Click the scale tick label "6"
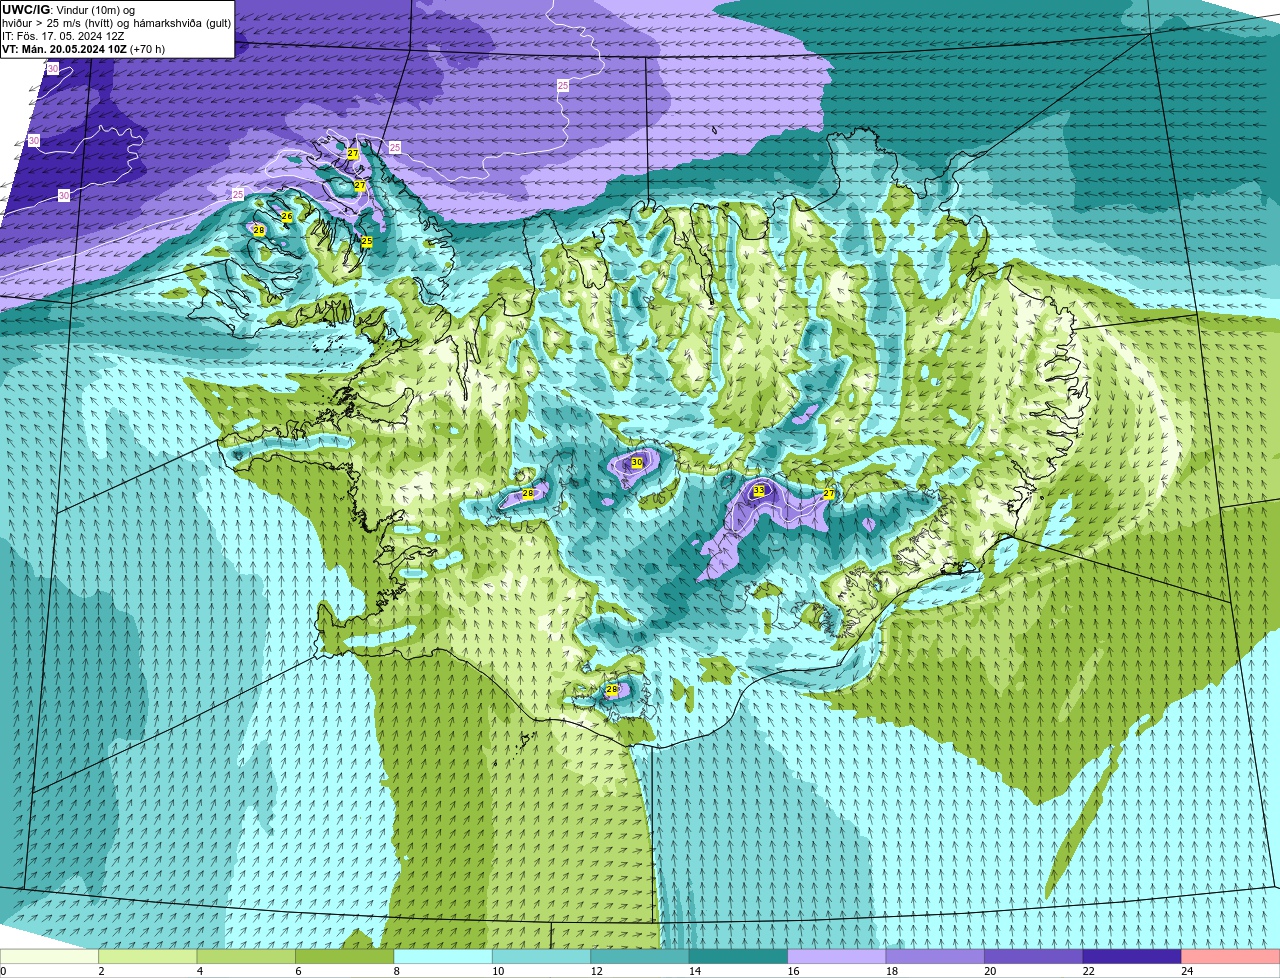This screenshot has height=978, width=1280. pos(297,971)
